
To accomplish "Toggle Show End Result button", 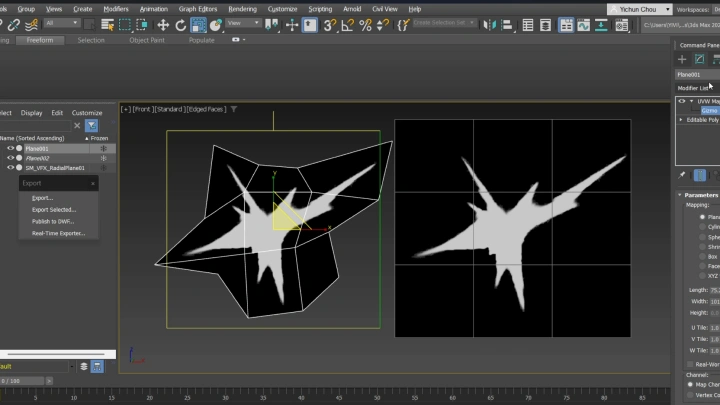I will 700,175.
